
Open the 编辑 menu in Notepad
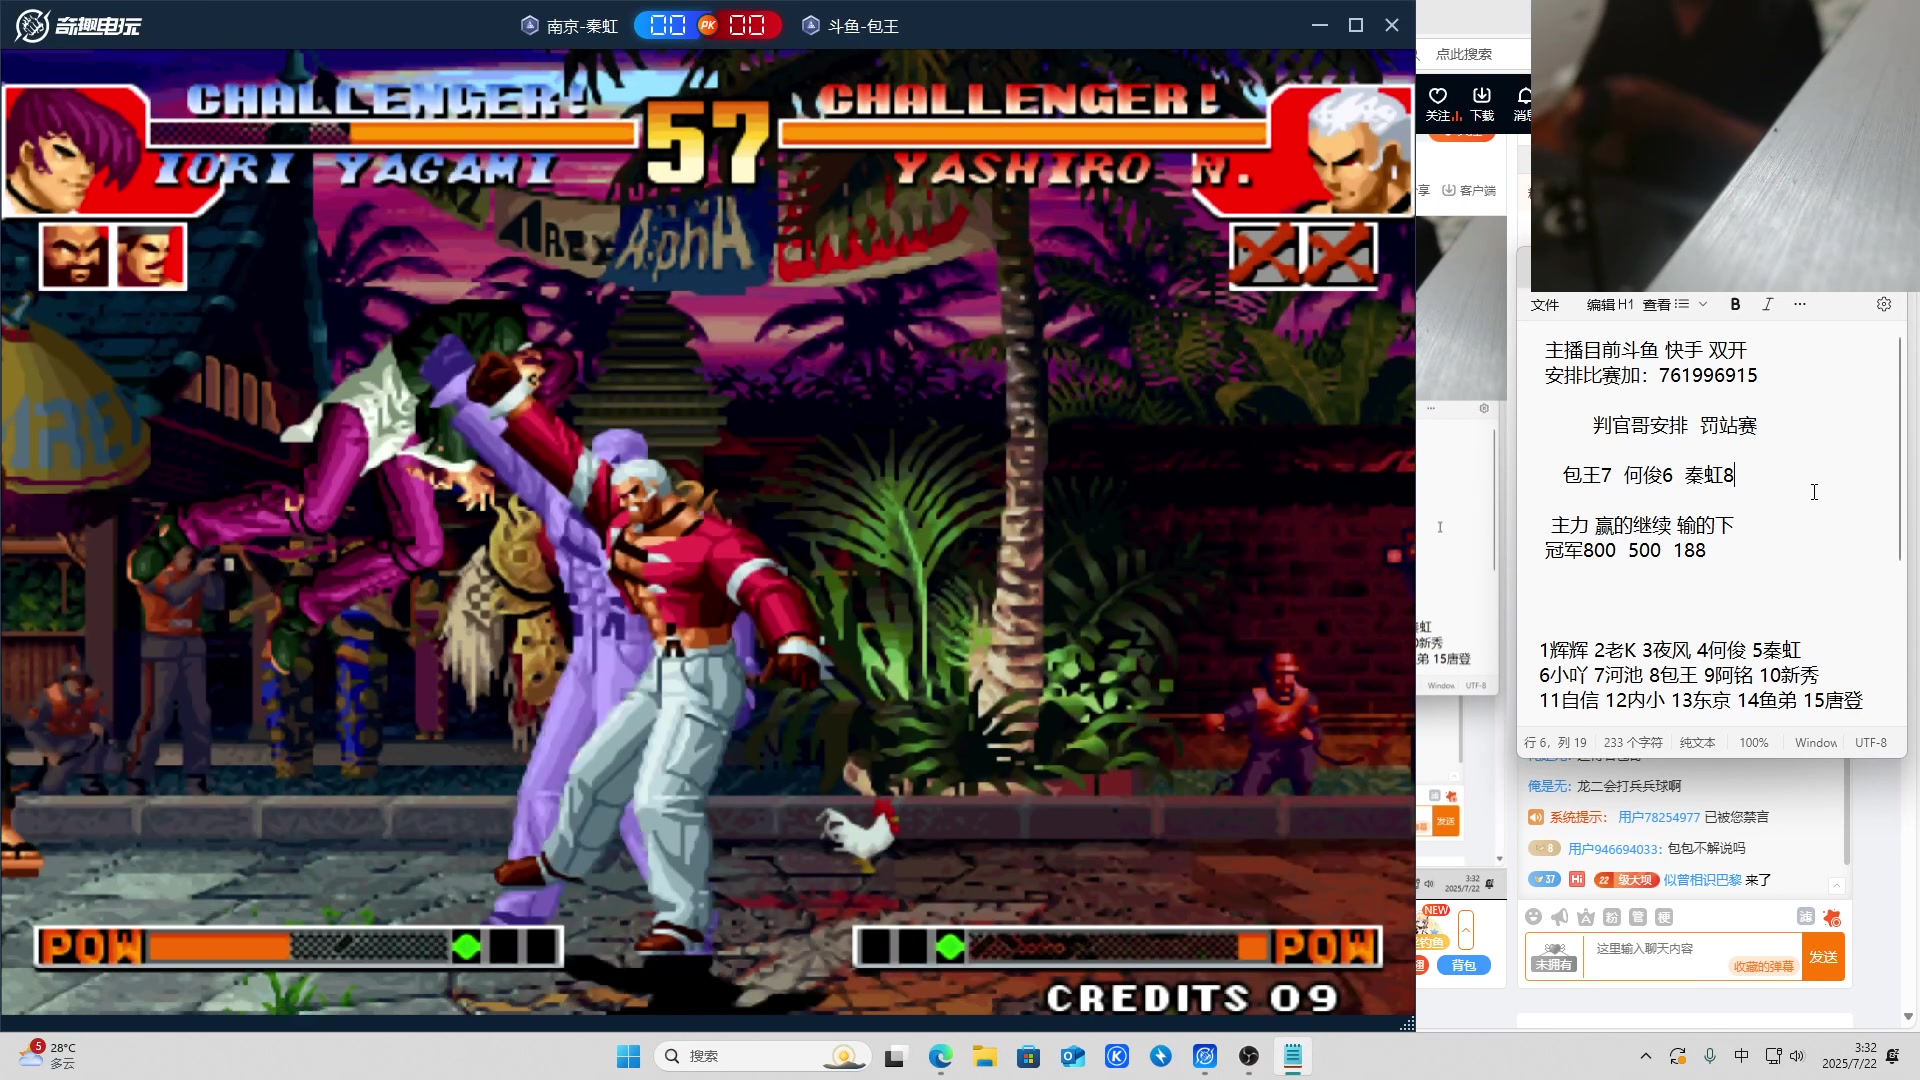tap(1601, 305)
